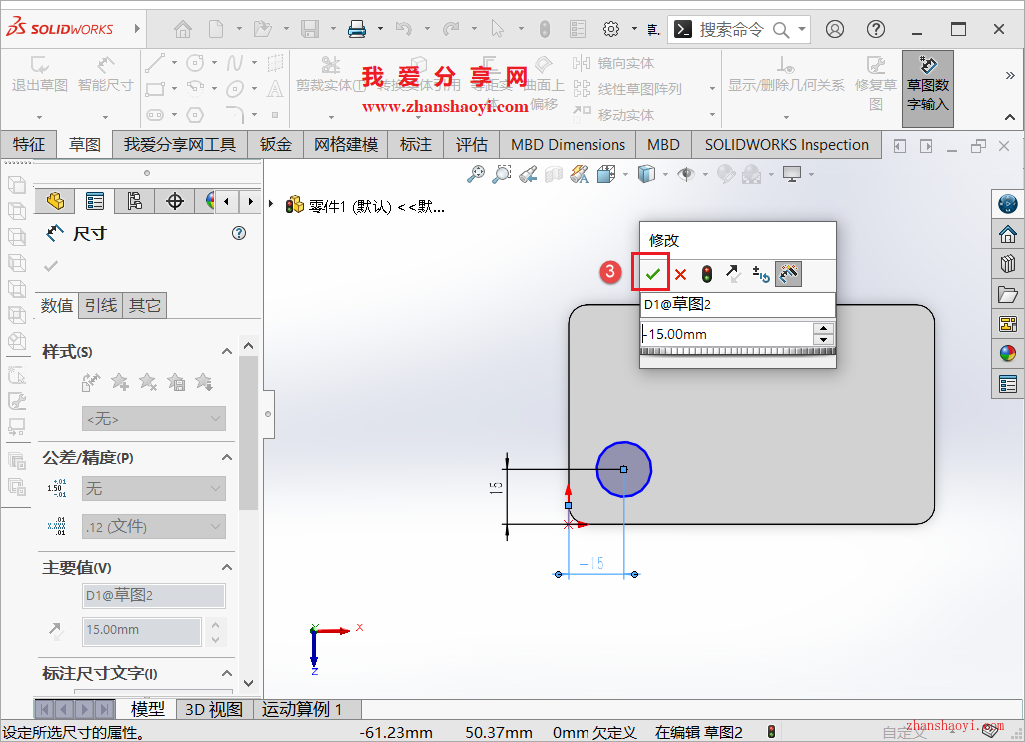Open the 样式 style dropdown showing <无>
Screen dimensions: 1025x742
click(153, 418)
